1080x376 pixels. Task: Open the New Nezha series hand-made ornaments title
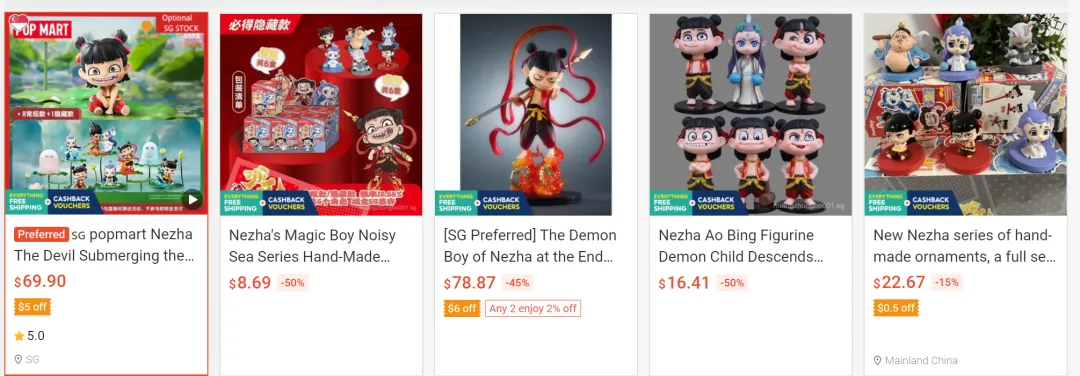[964, 246]
